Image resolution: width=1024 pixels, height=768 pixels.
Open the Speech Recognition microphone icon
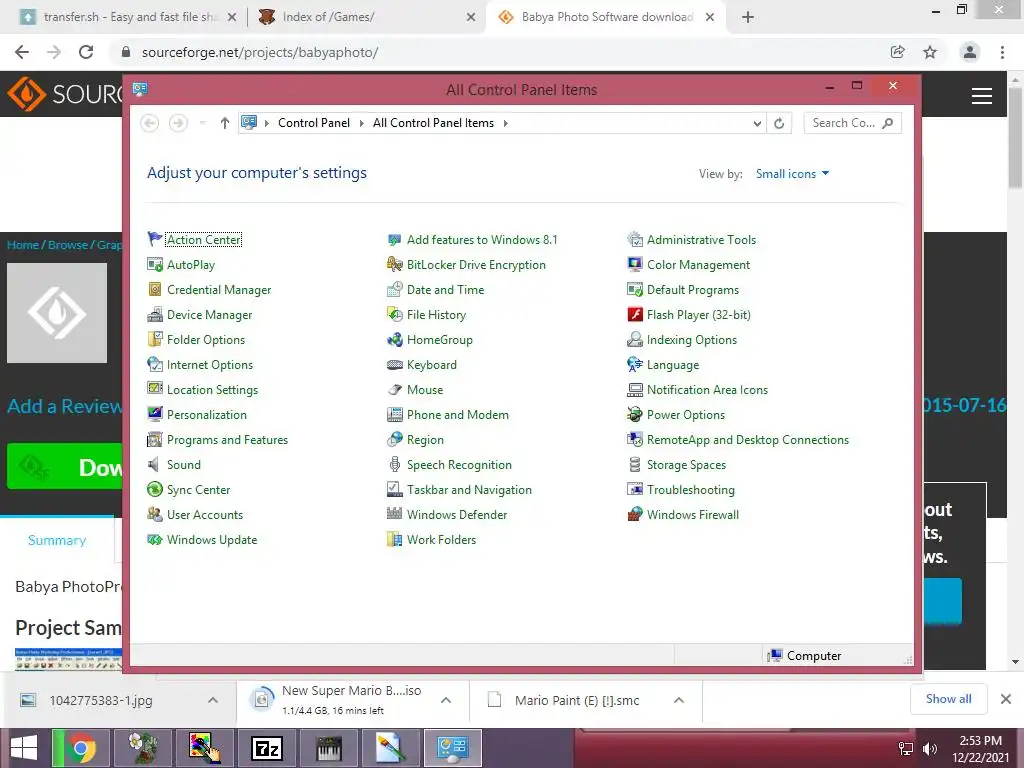pos(394,464)
